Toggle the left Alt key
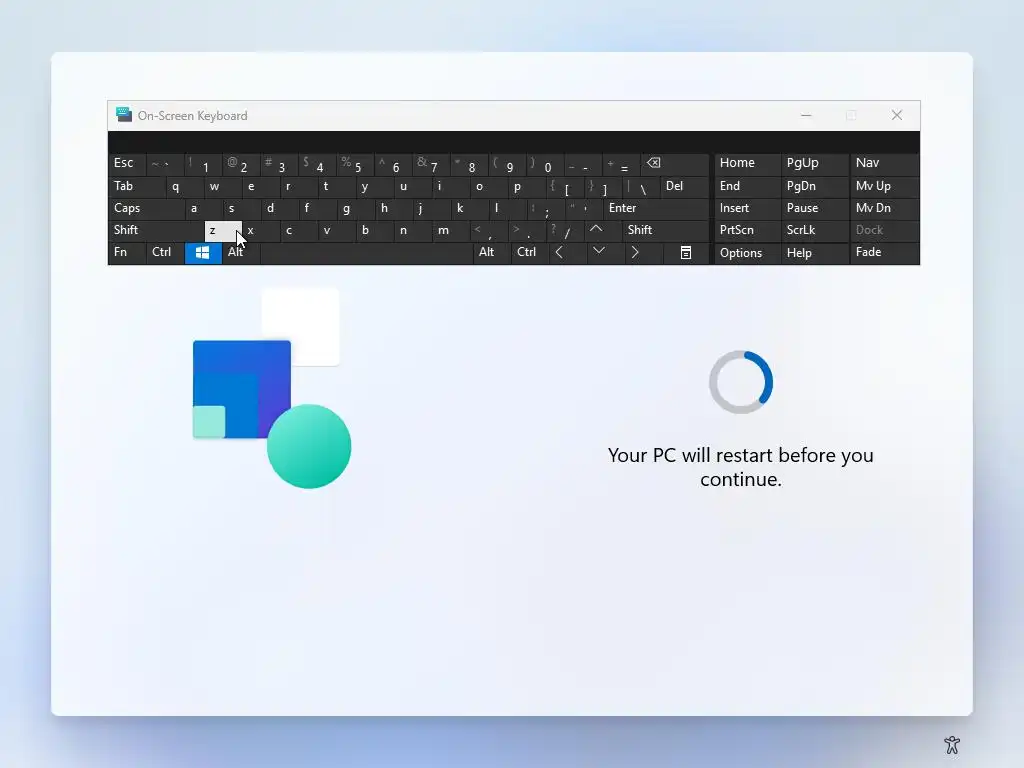The width and height of the screenshot is (1024, 768). (241, 253)
